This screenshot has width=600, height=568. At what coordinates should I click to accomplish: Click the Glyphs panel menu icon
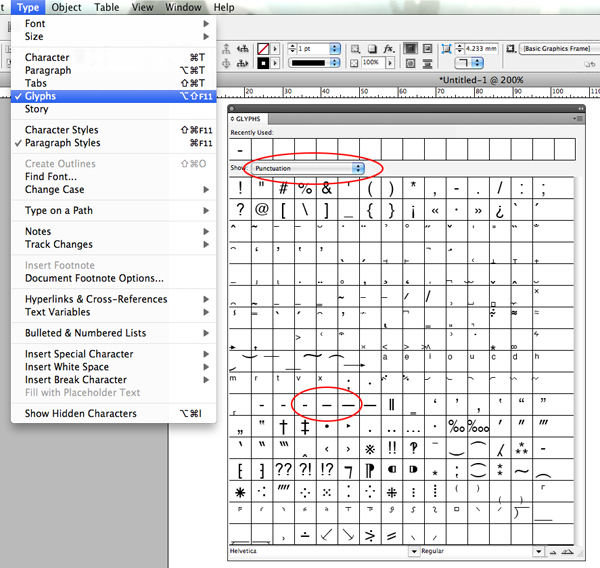coord(579,119)
